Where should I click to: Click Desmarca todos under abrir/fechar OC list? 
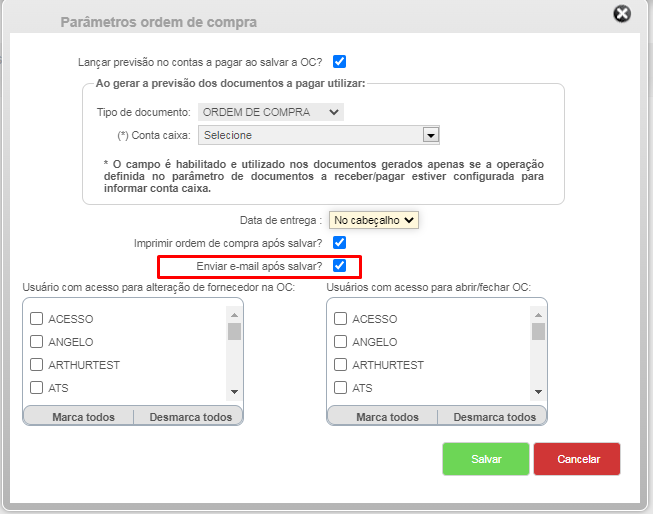pos(494,417)
